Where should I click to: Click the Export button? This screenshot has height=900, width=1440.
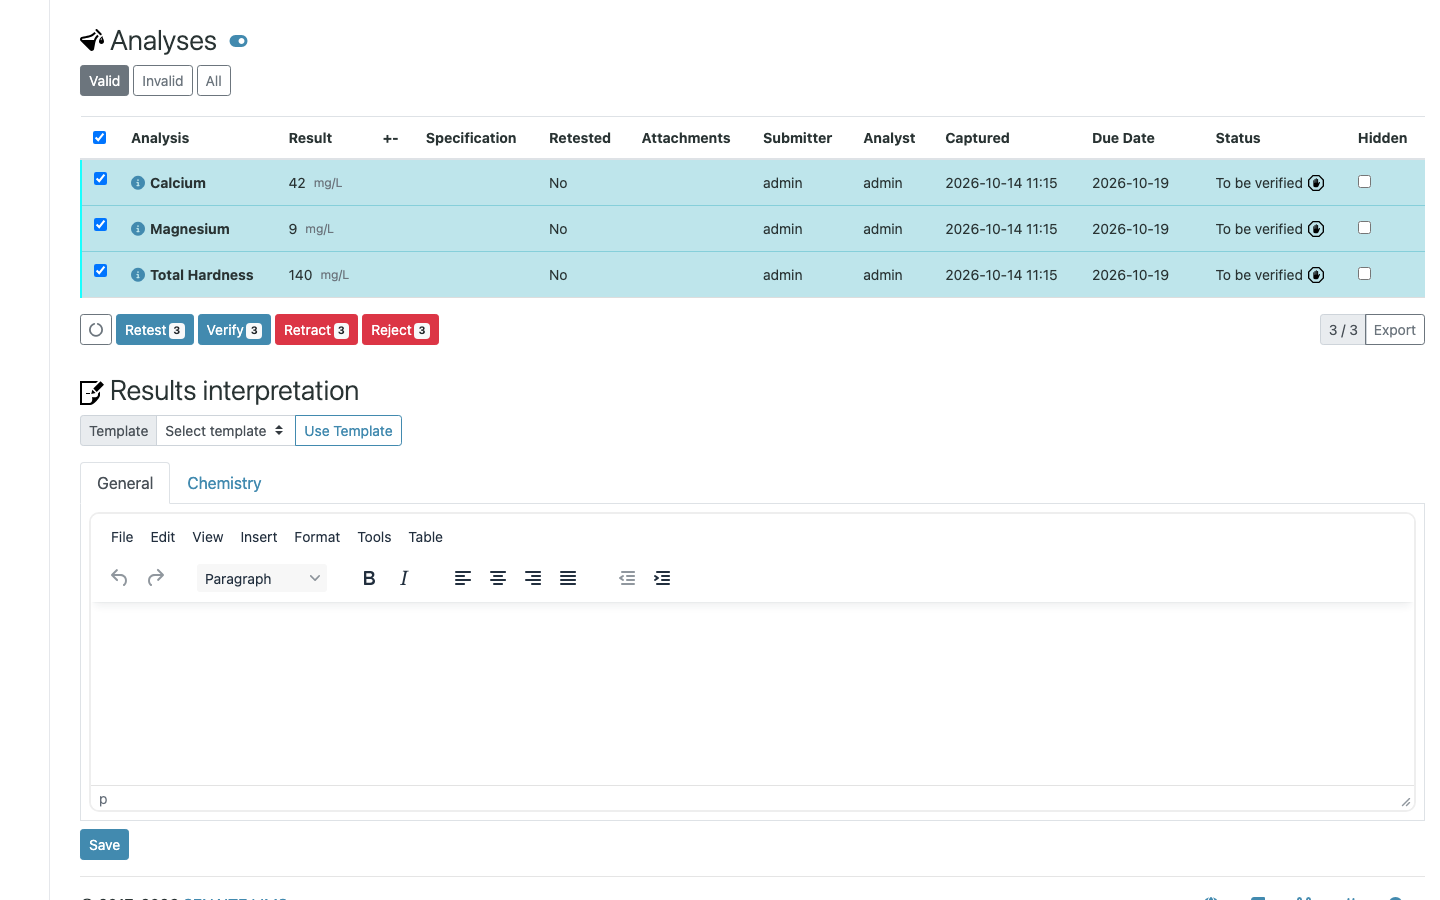(1395, 330)
